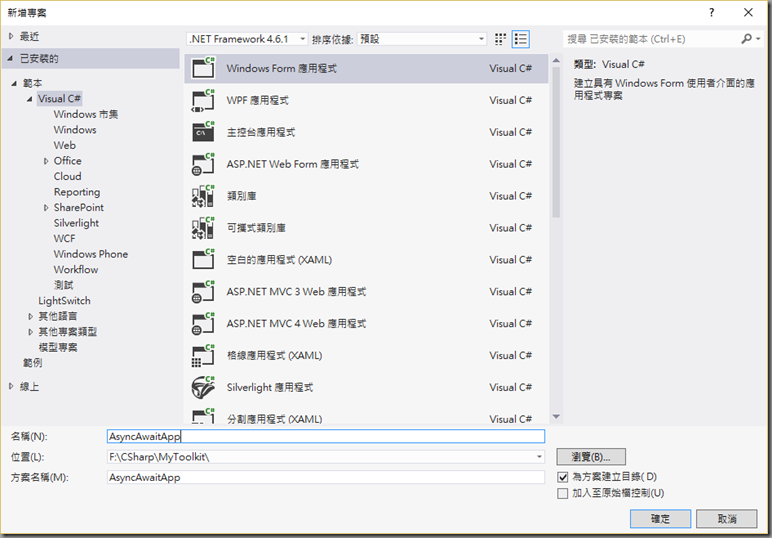Select ASP.NET MVC 4 Web application icon
The height and width of the screenshot is (538, 772).
tap(203, 323)
